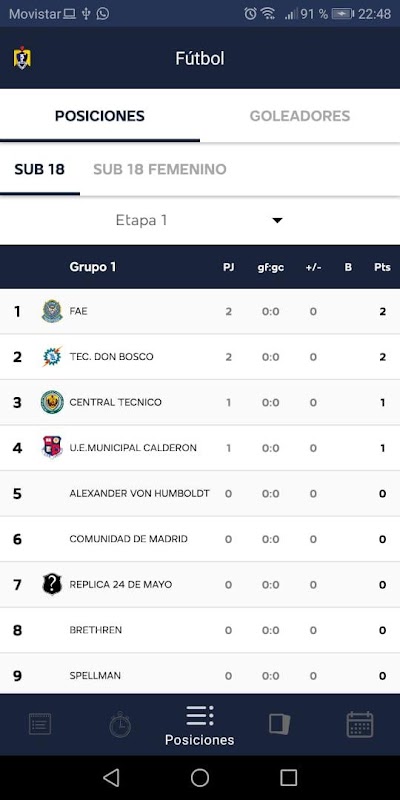Viewport: 400px width, 800px height.
Task: Select the Sub 18 Femenino tab
Action: [x=160, y=169]
